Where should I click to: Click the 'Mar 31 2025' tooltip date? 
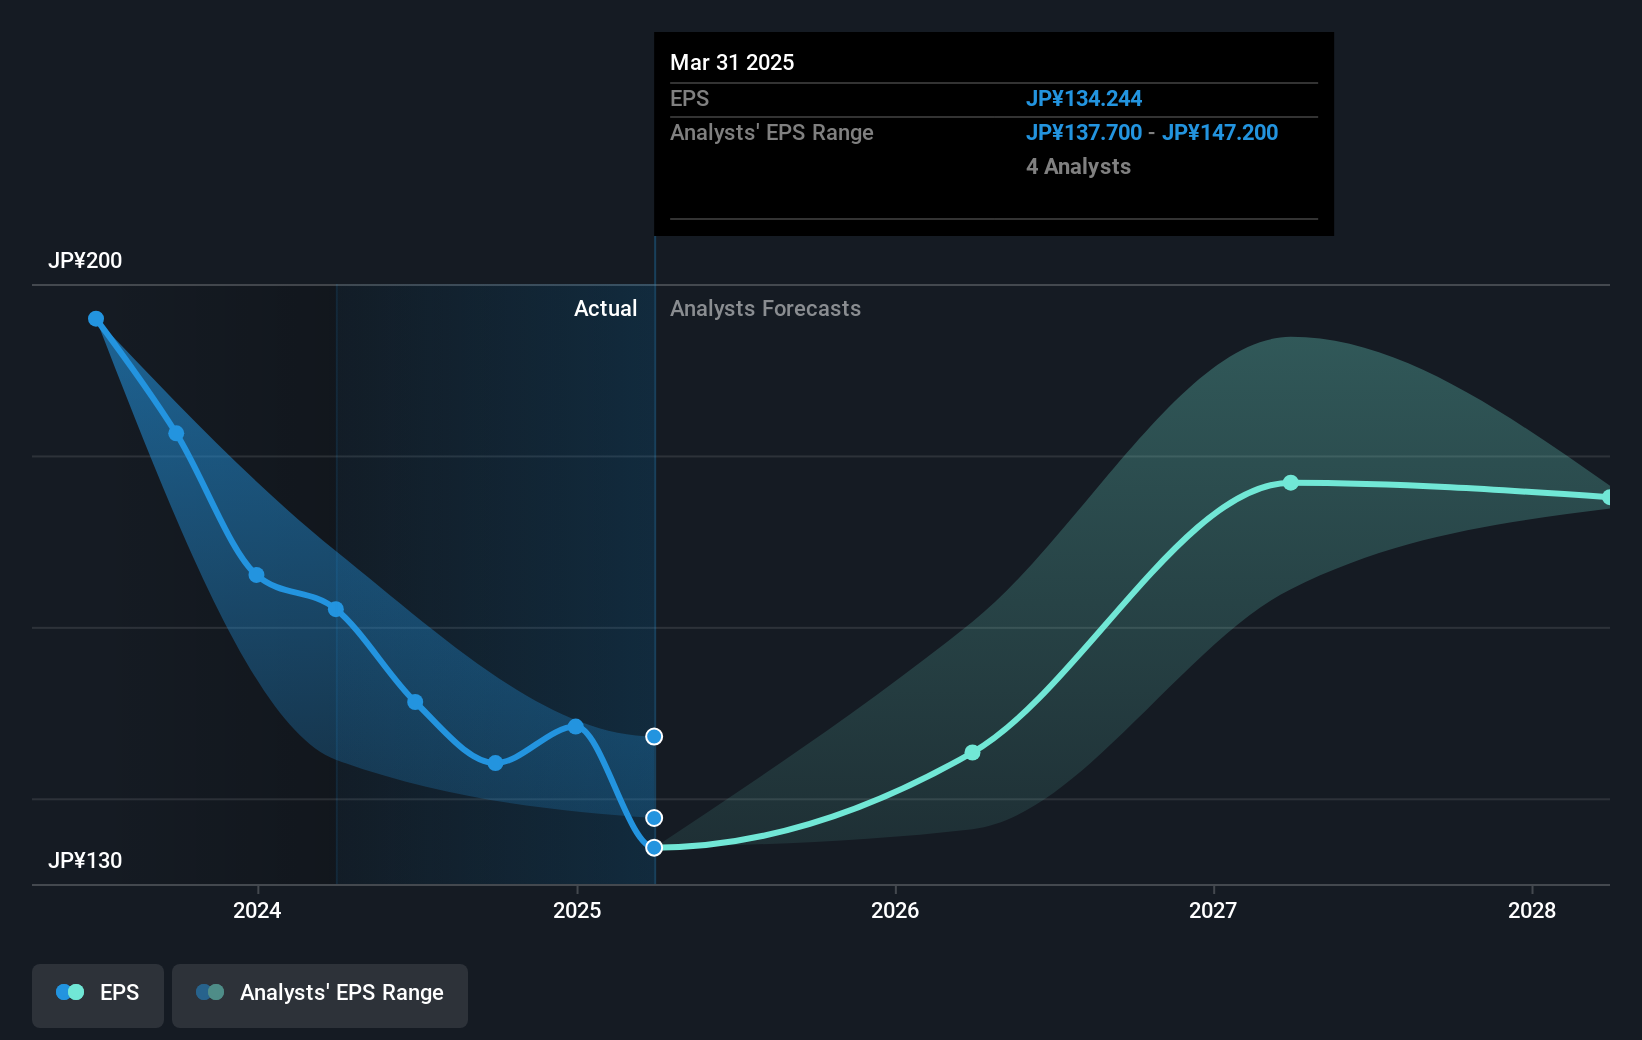point(732,63)
